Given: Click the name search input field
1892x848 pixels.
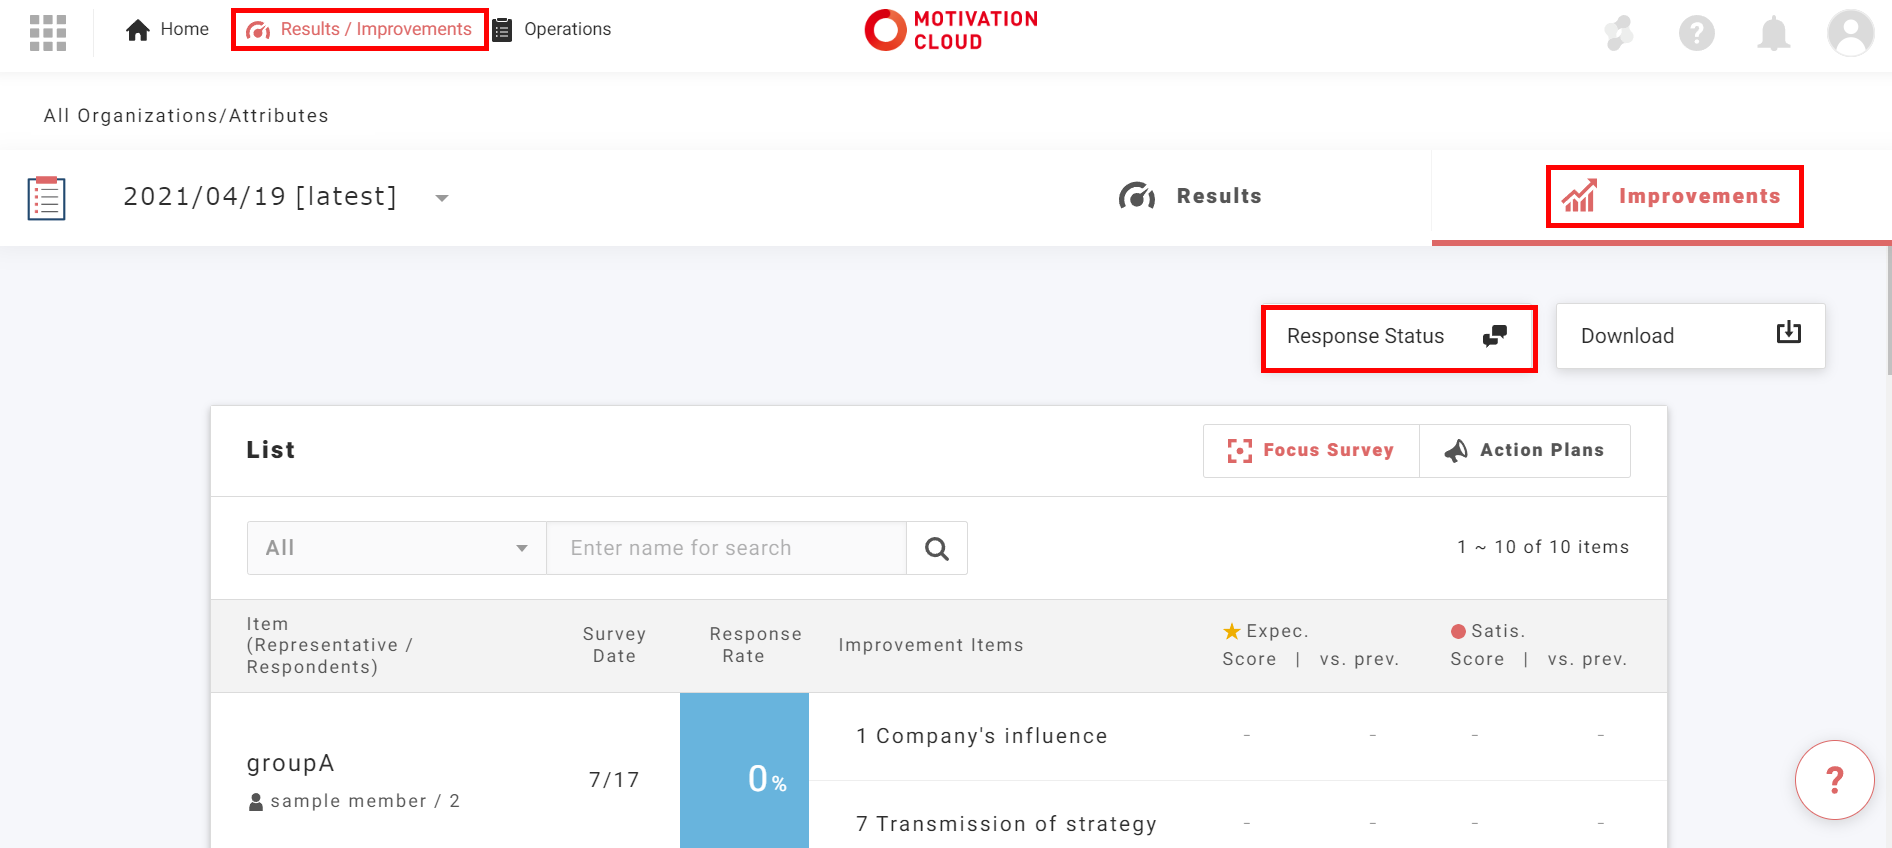Looking at the screenshot, I should click(726, 548).
